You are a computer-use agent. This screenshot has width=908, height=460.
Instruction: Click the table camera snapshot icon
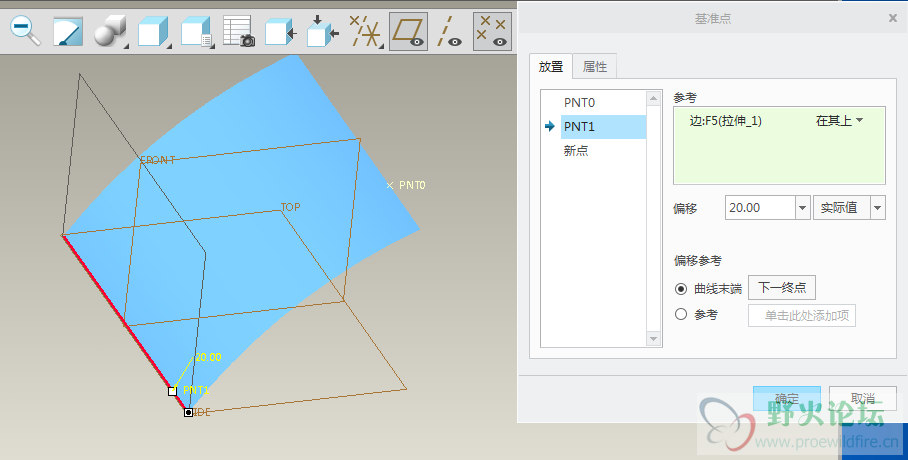coord(239,31)
